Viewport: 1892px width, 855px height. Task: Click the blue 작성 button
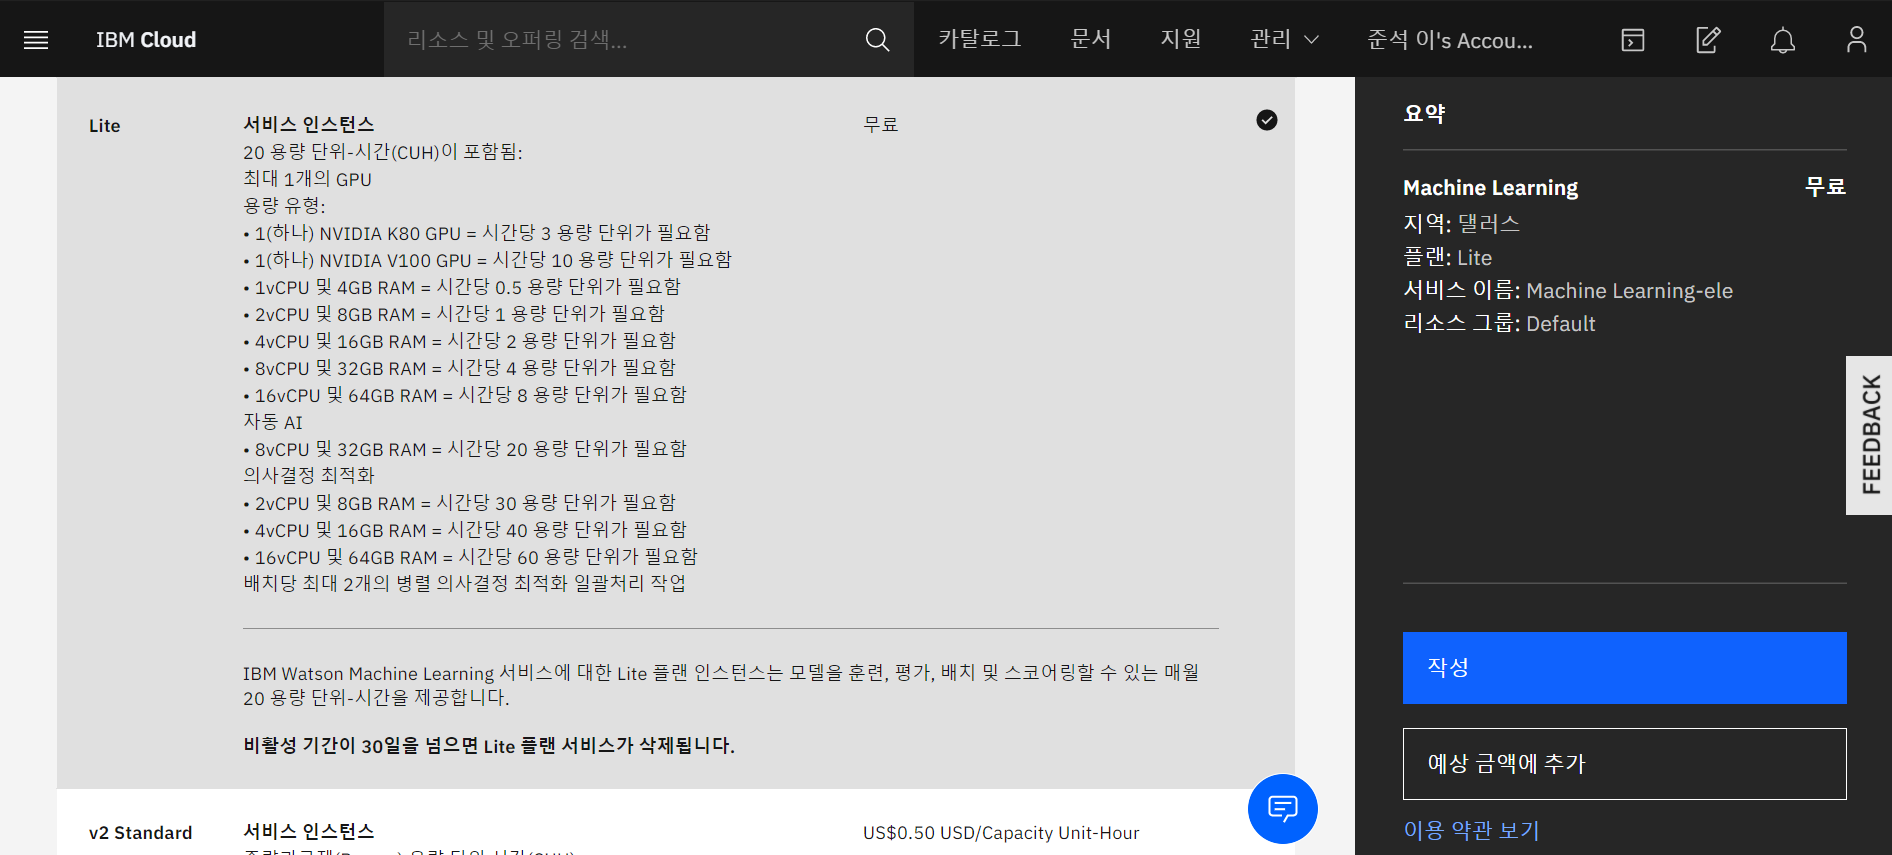pos(1624,667)
